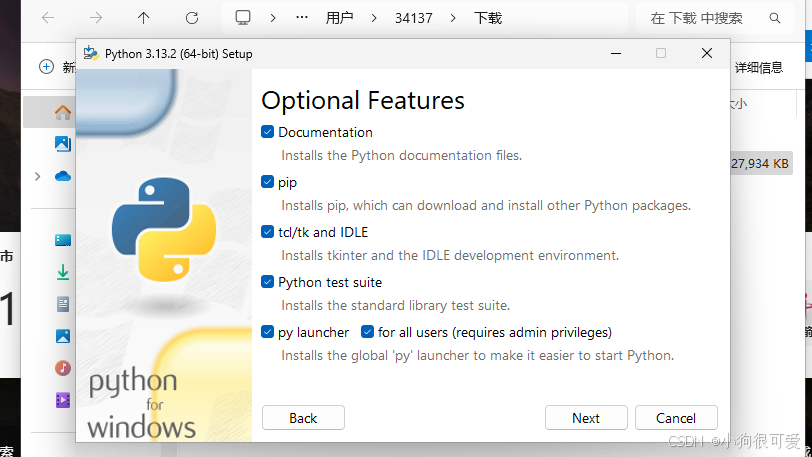
Task: Click the search magnifier icon
Action: pos(775,18)
